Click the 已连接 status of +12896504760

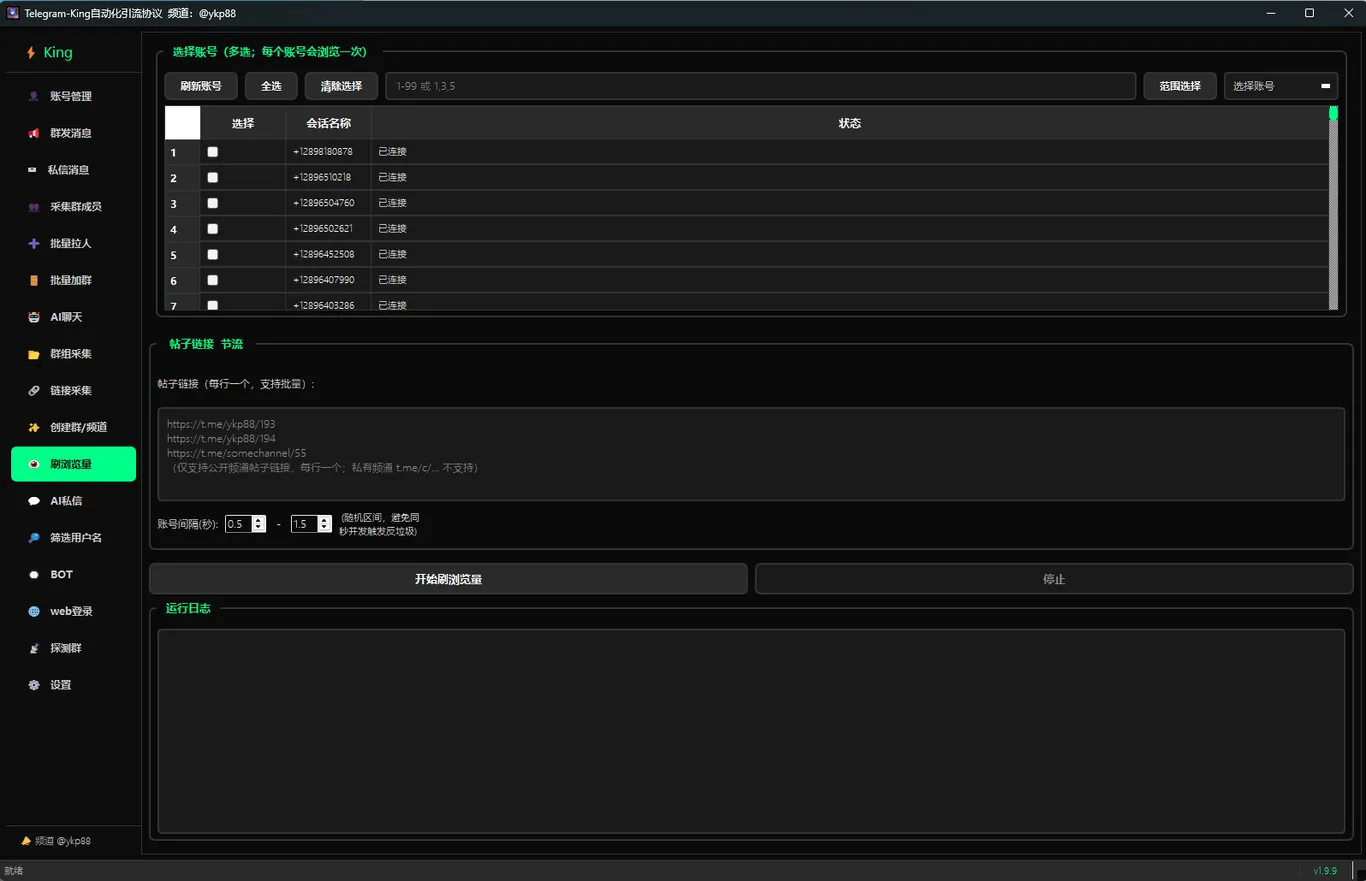392,203
